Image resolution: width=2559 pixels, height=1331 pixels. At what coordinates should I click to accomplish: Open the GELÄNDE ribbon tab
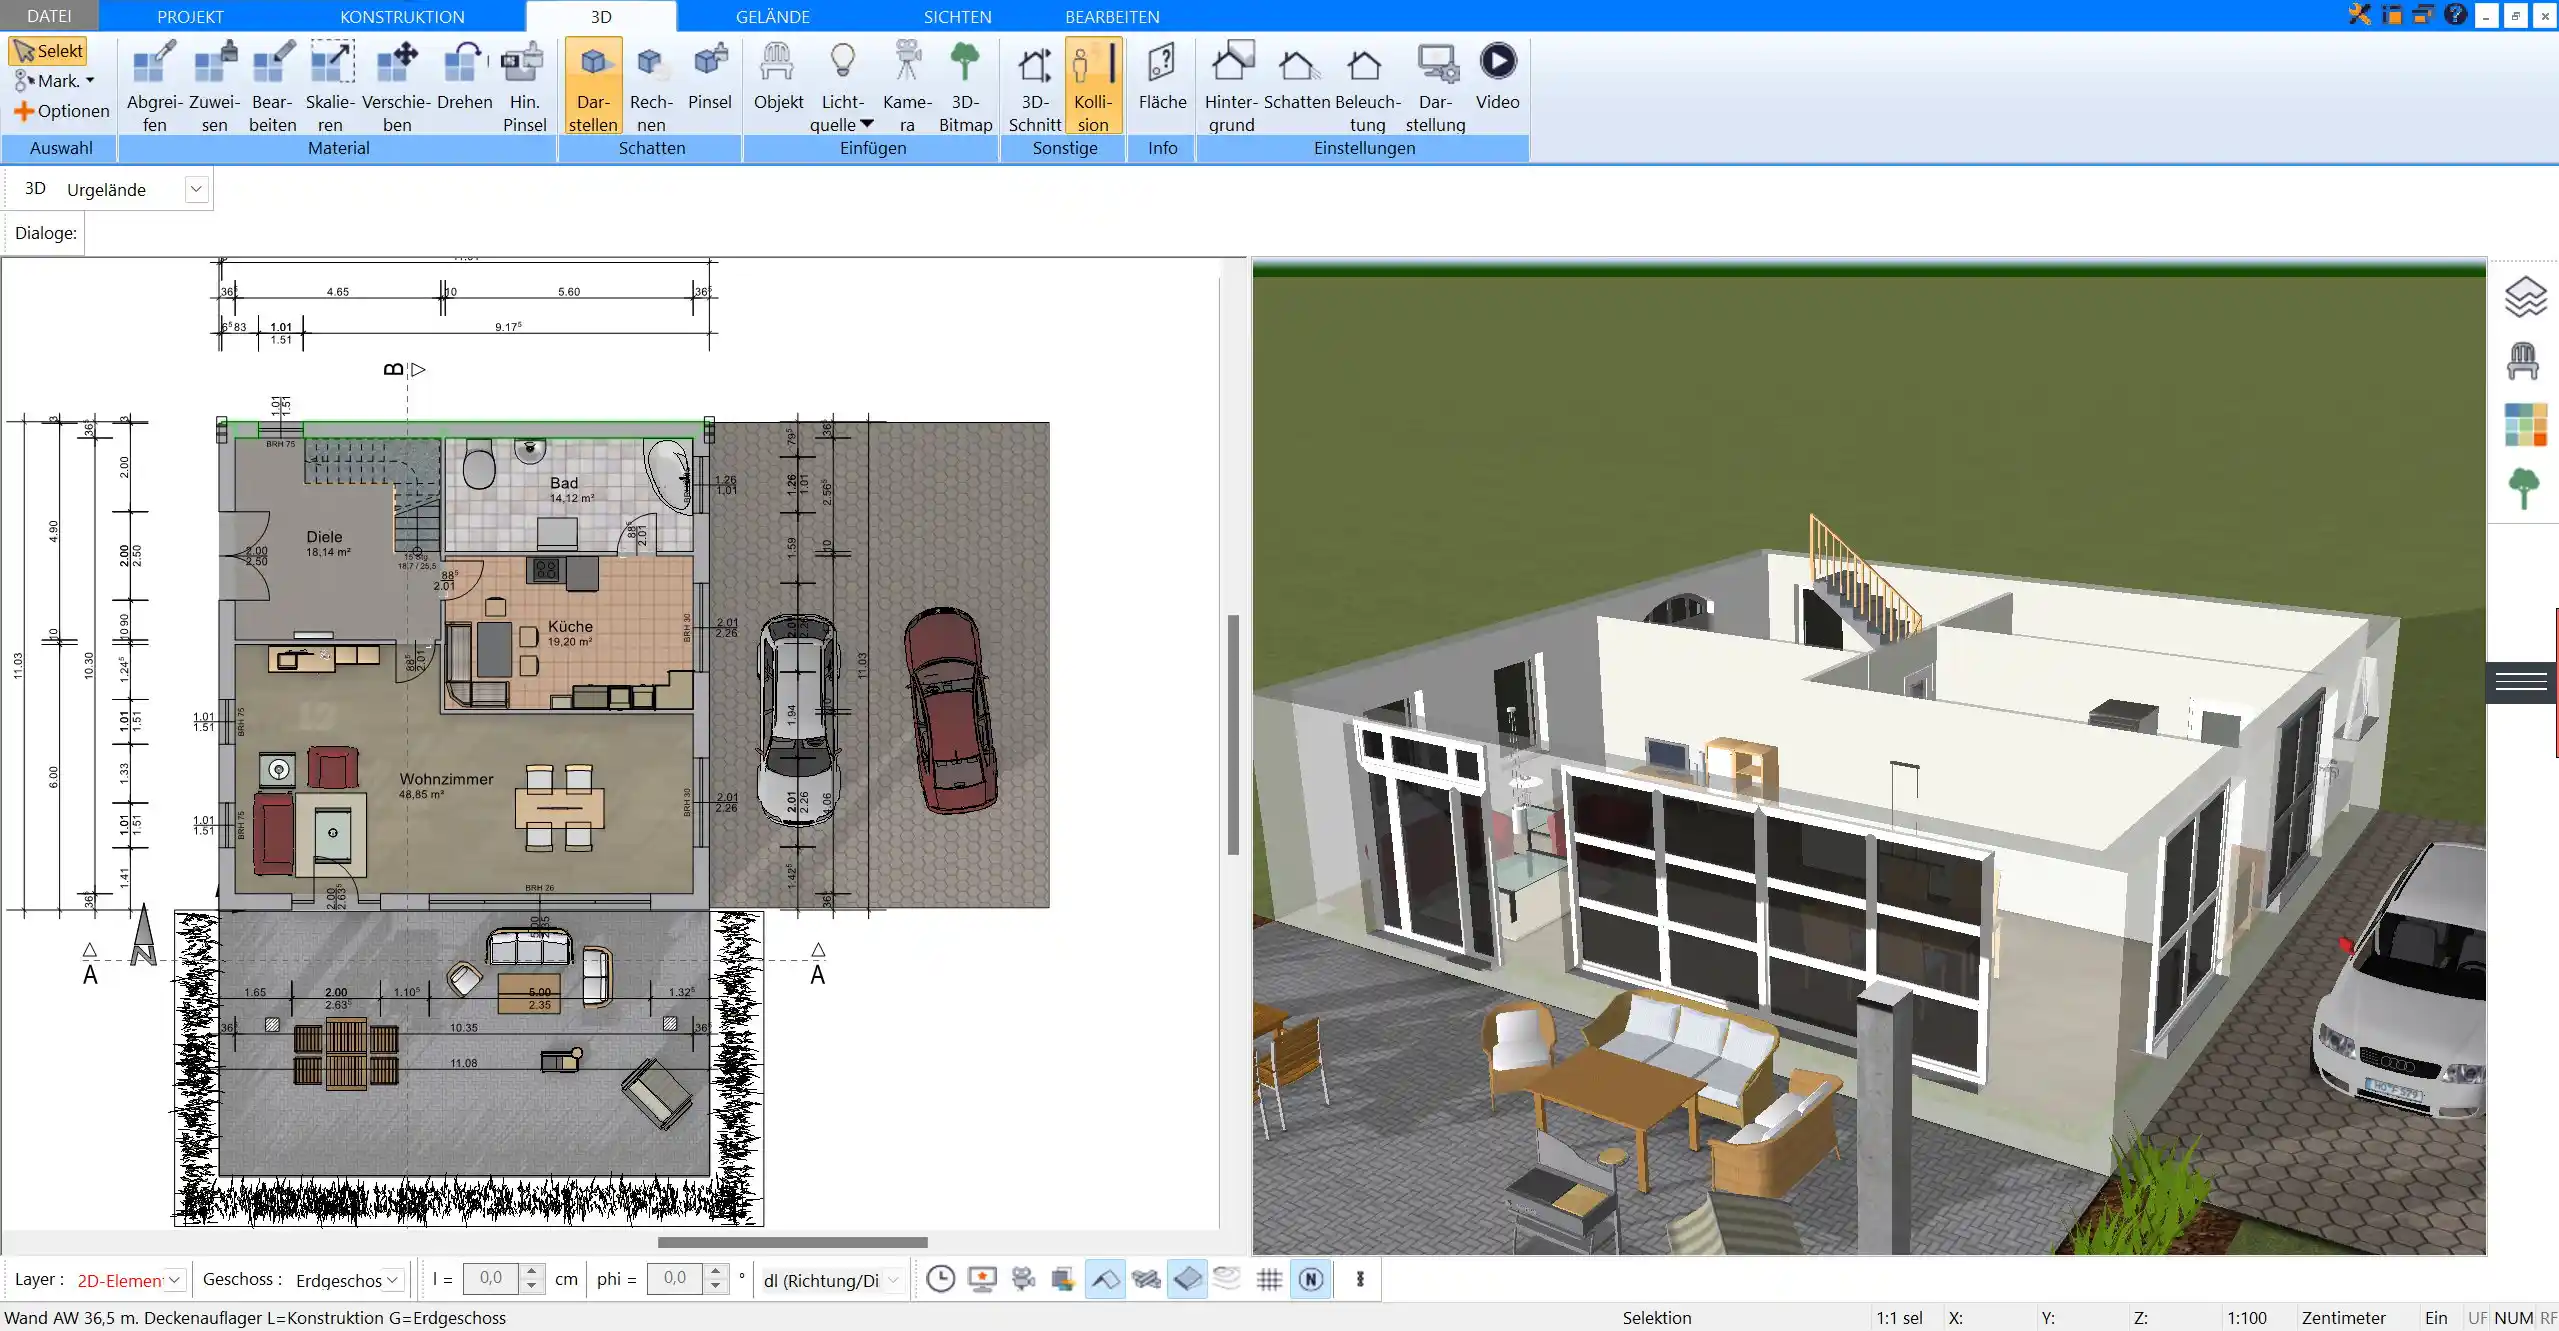point(772,16)
